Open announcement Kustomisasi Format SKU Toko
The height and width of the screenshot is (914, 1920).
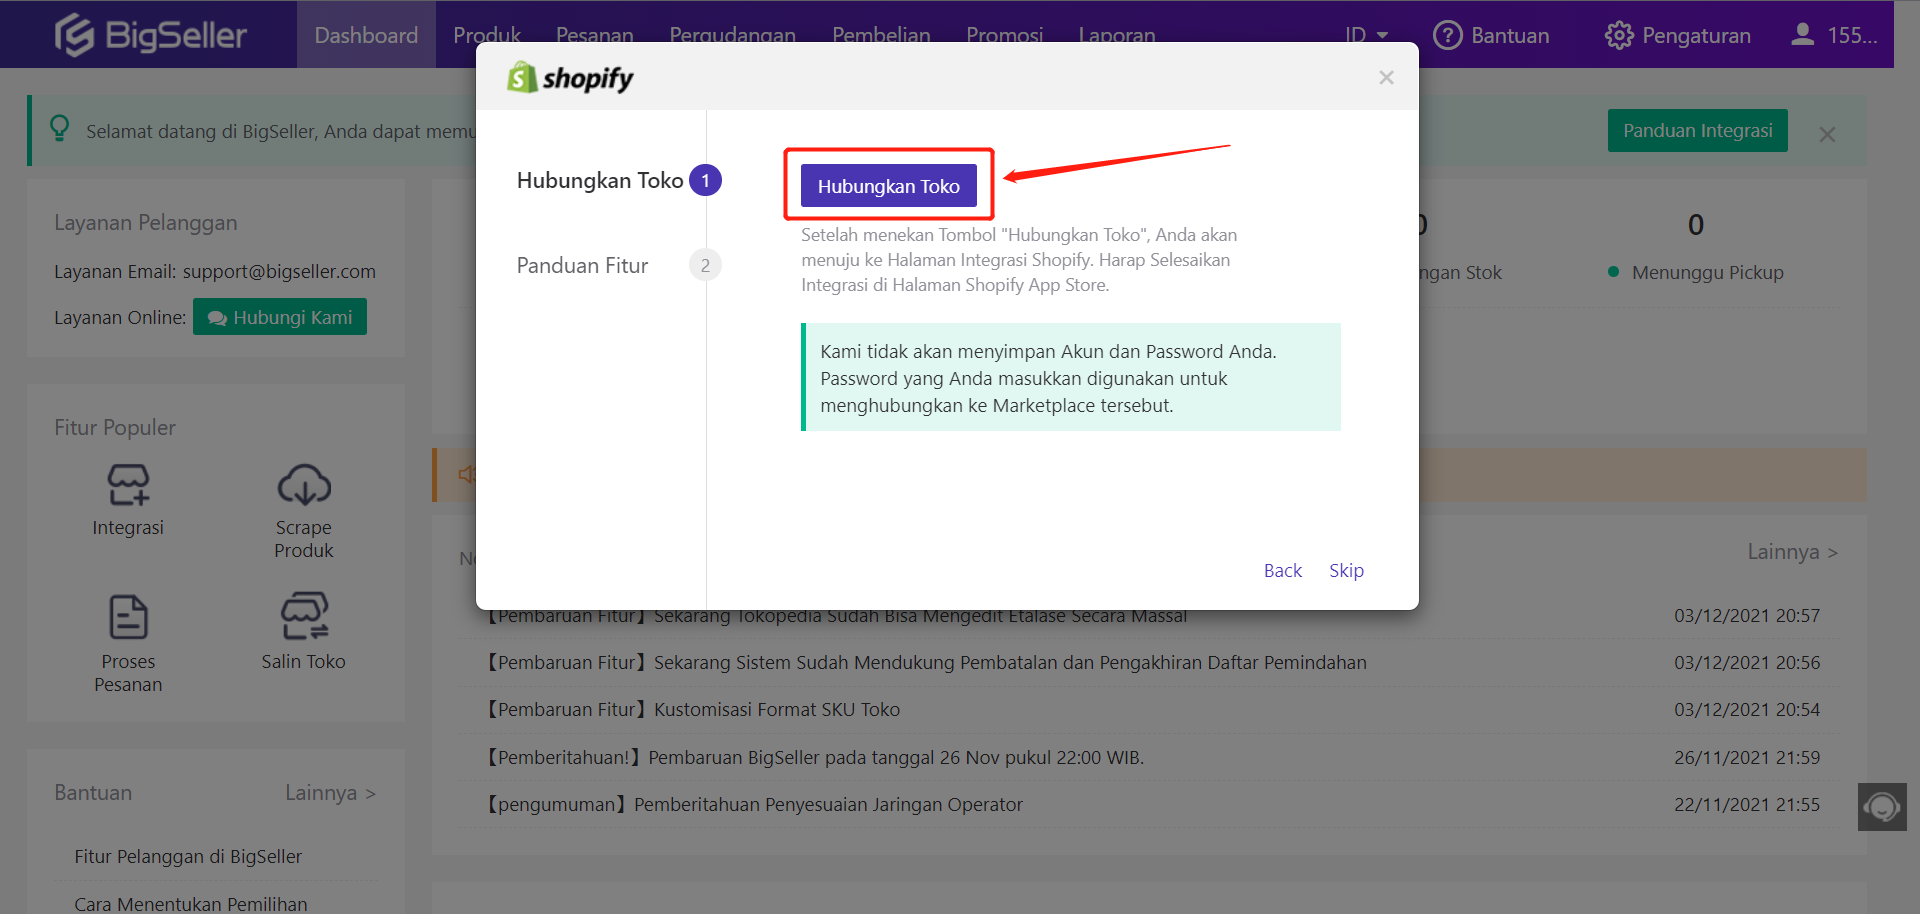pos(694,710)
